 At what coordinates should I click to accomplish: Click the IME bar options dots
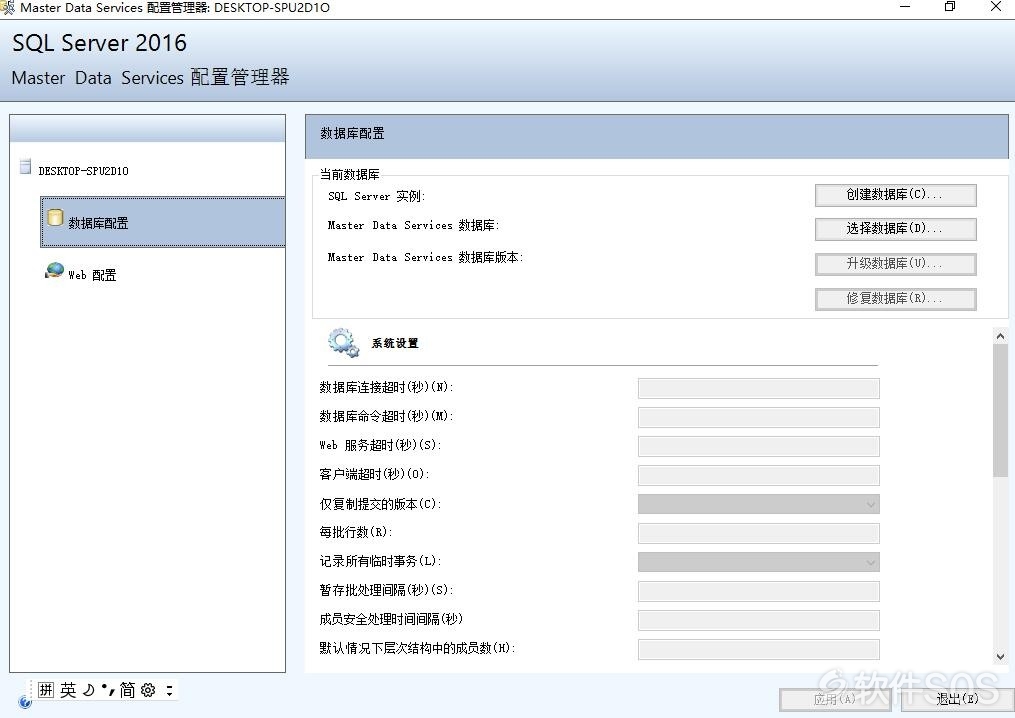169,690
